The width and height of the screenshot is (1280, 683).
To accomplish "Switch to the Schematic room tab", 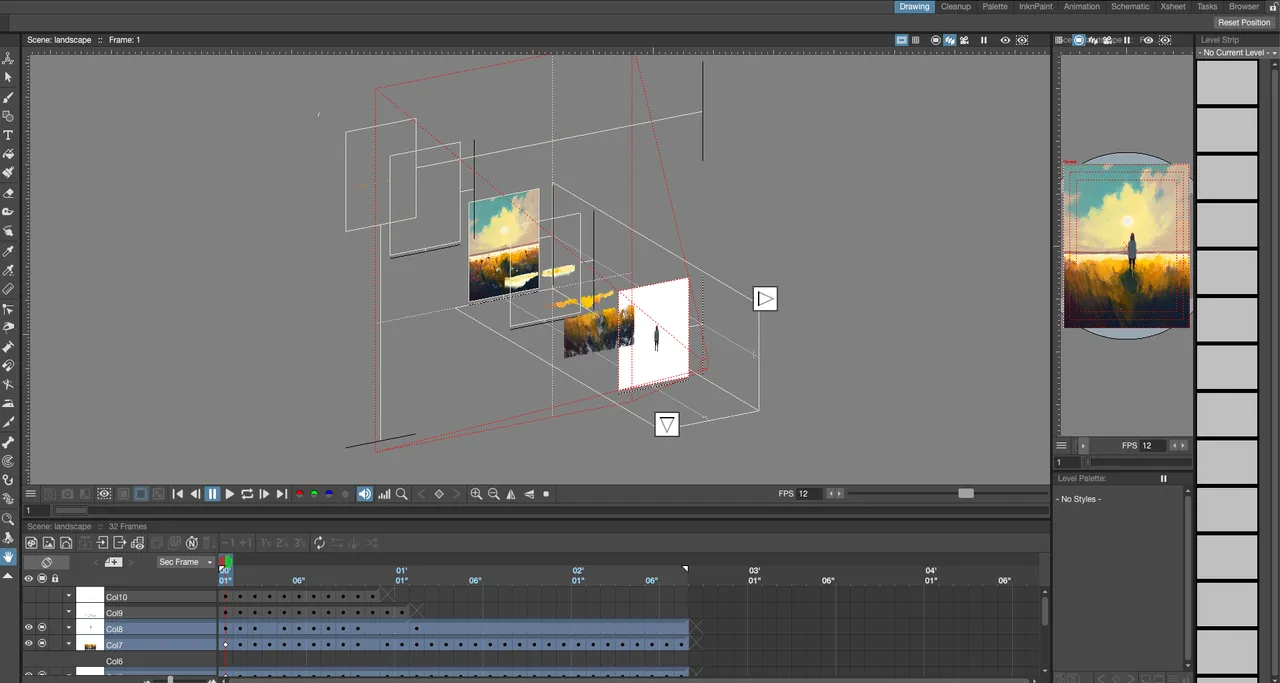I will pos(1130,7).
